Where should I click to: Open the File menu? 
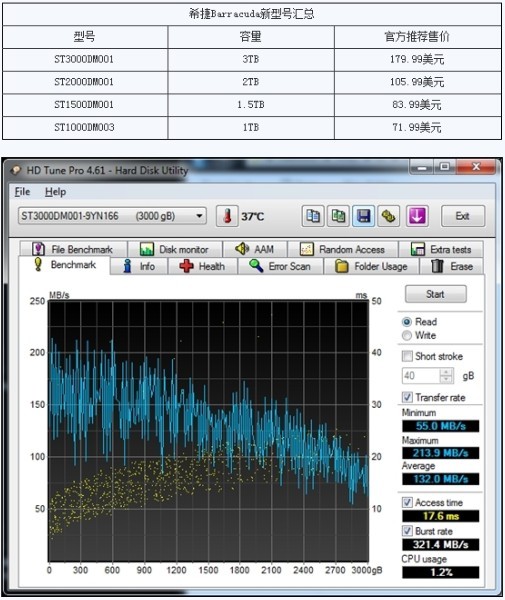pos(22,192)
